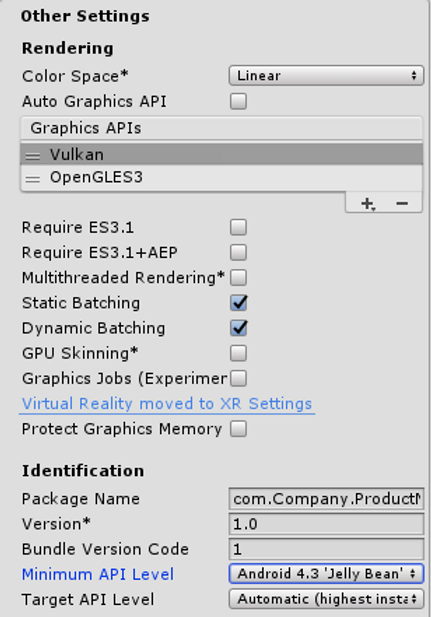431x617 pixels.
Task: Expand the Target API Level dropdown
Action: pos(326,599)
